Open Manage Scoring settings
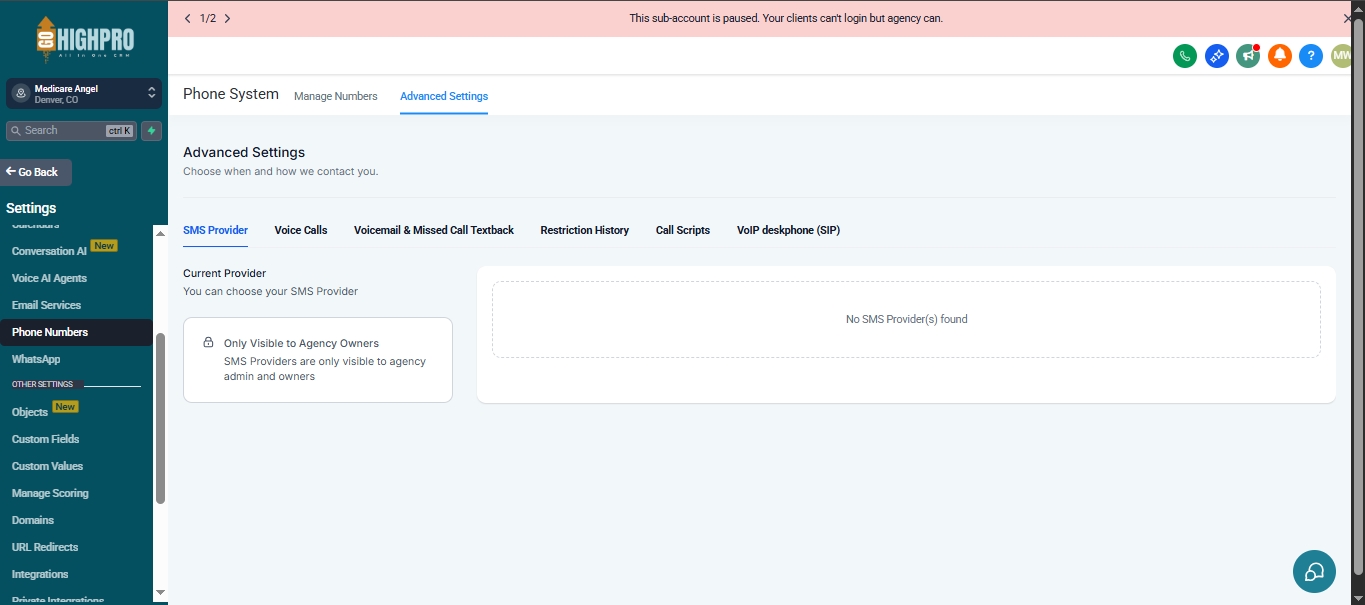The width and height of the screenshot is (1365, 605). 50,493
